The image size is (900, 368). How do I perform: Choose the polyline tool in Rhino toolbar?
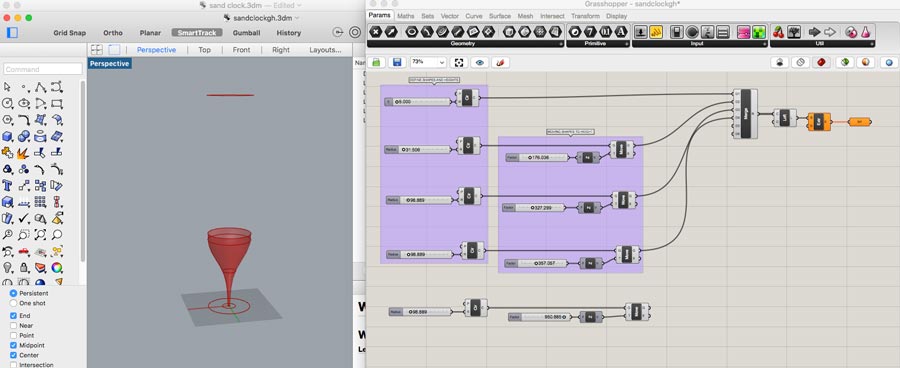40,87
